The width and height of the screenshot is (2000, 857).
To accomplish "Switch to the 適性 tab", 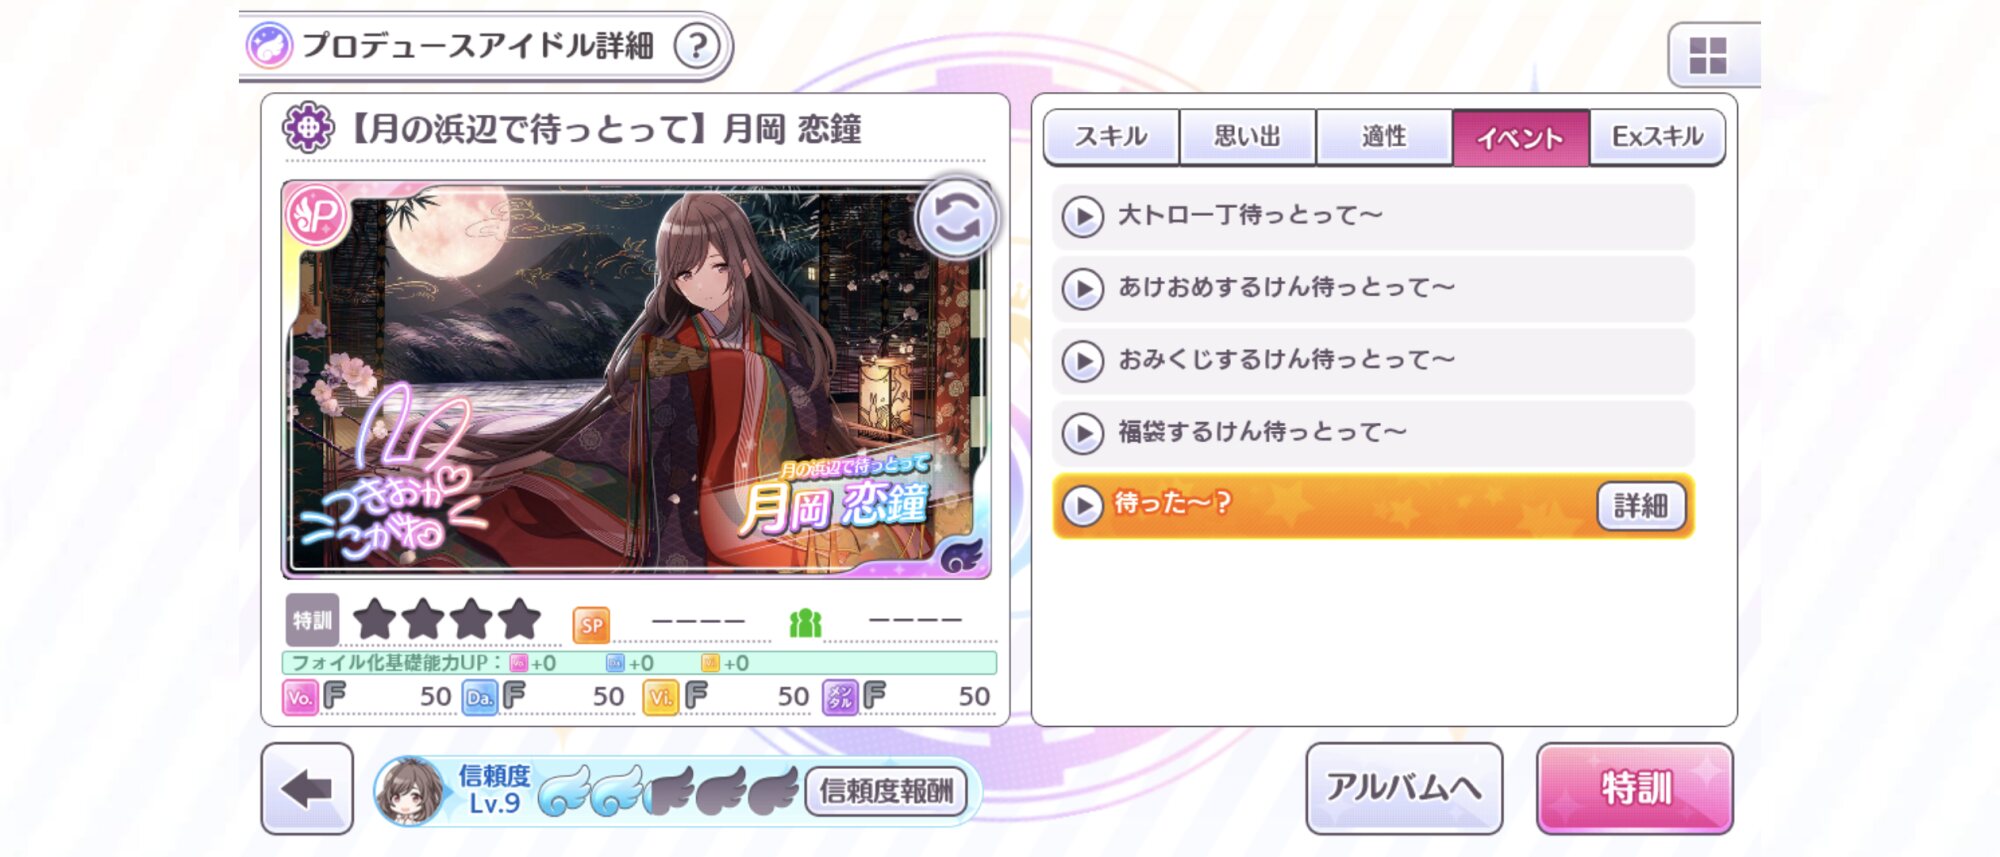I will (x=1384, y=137).
